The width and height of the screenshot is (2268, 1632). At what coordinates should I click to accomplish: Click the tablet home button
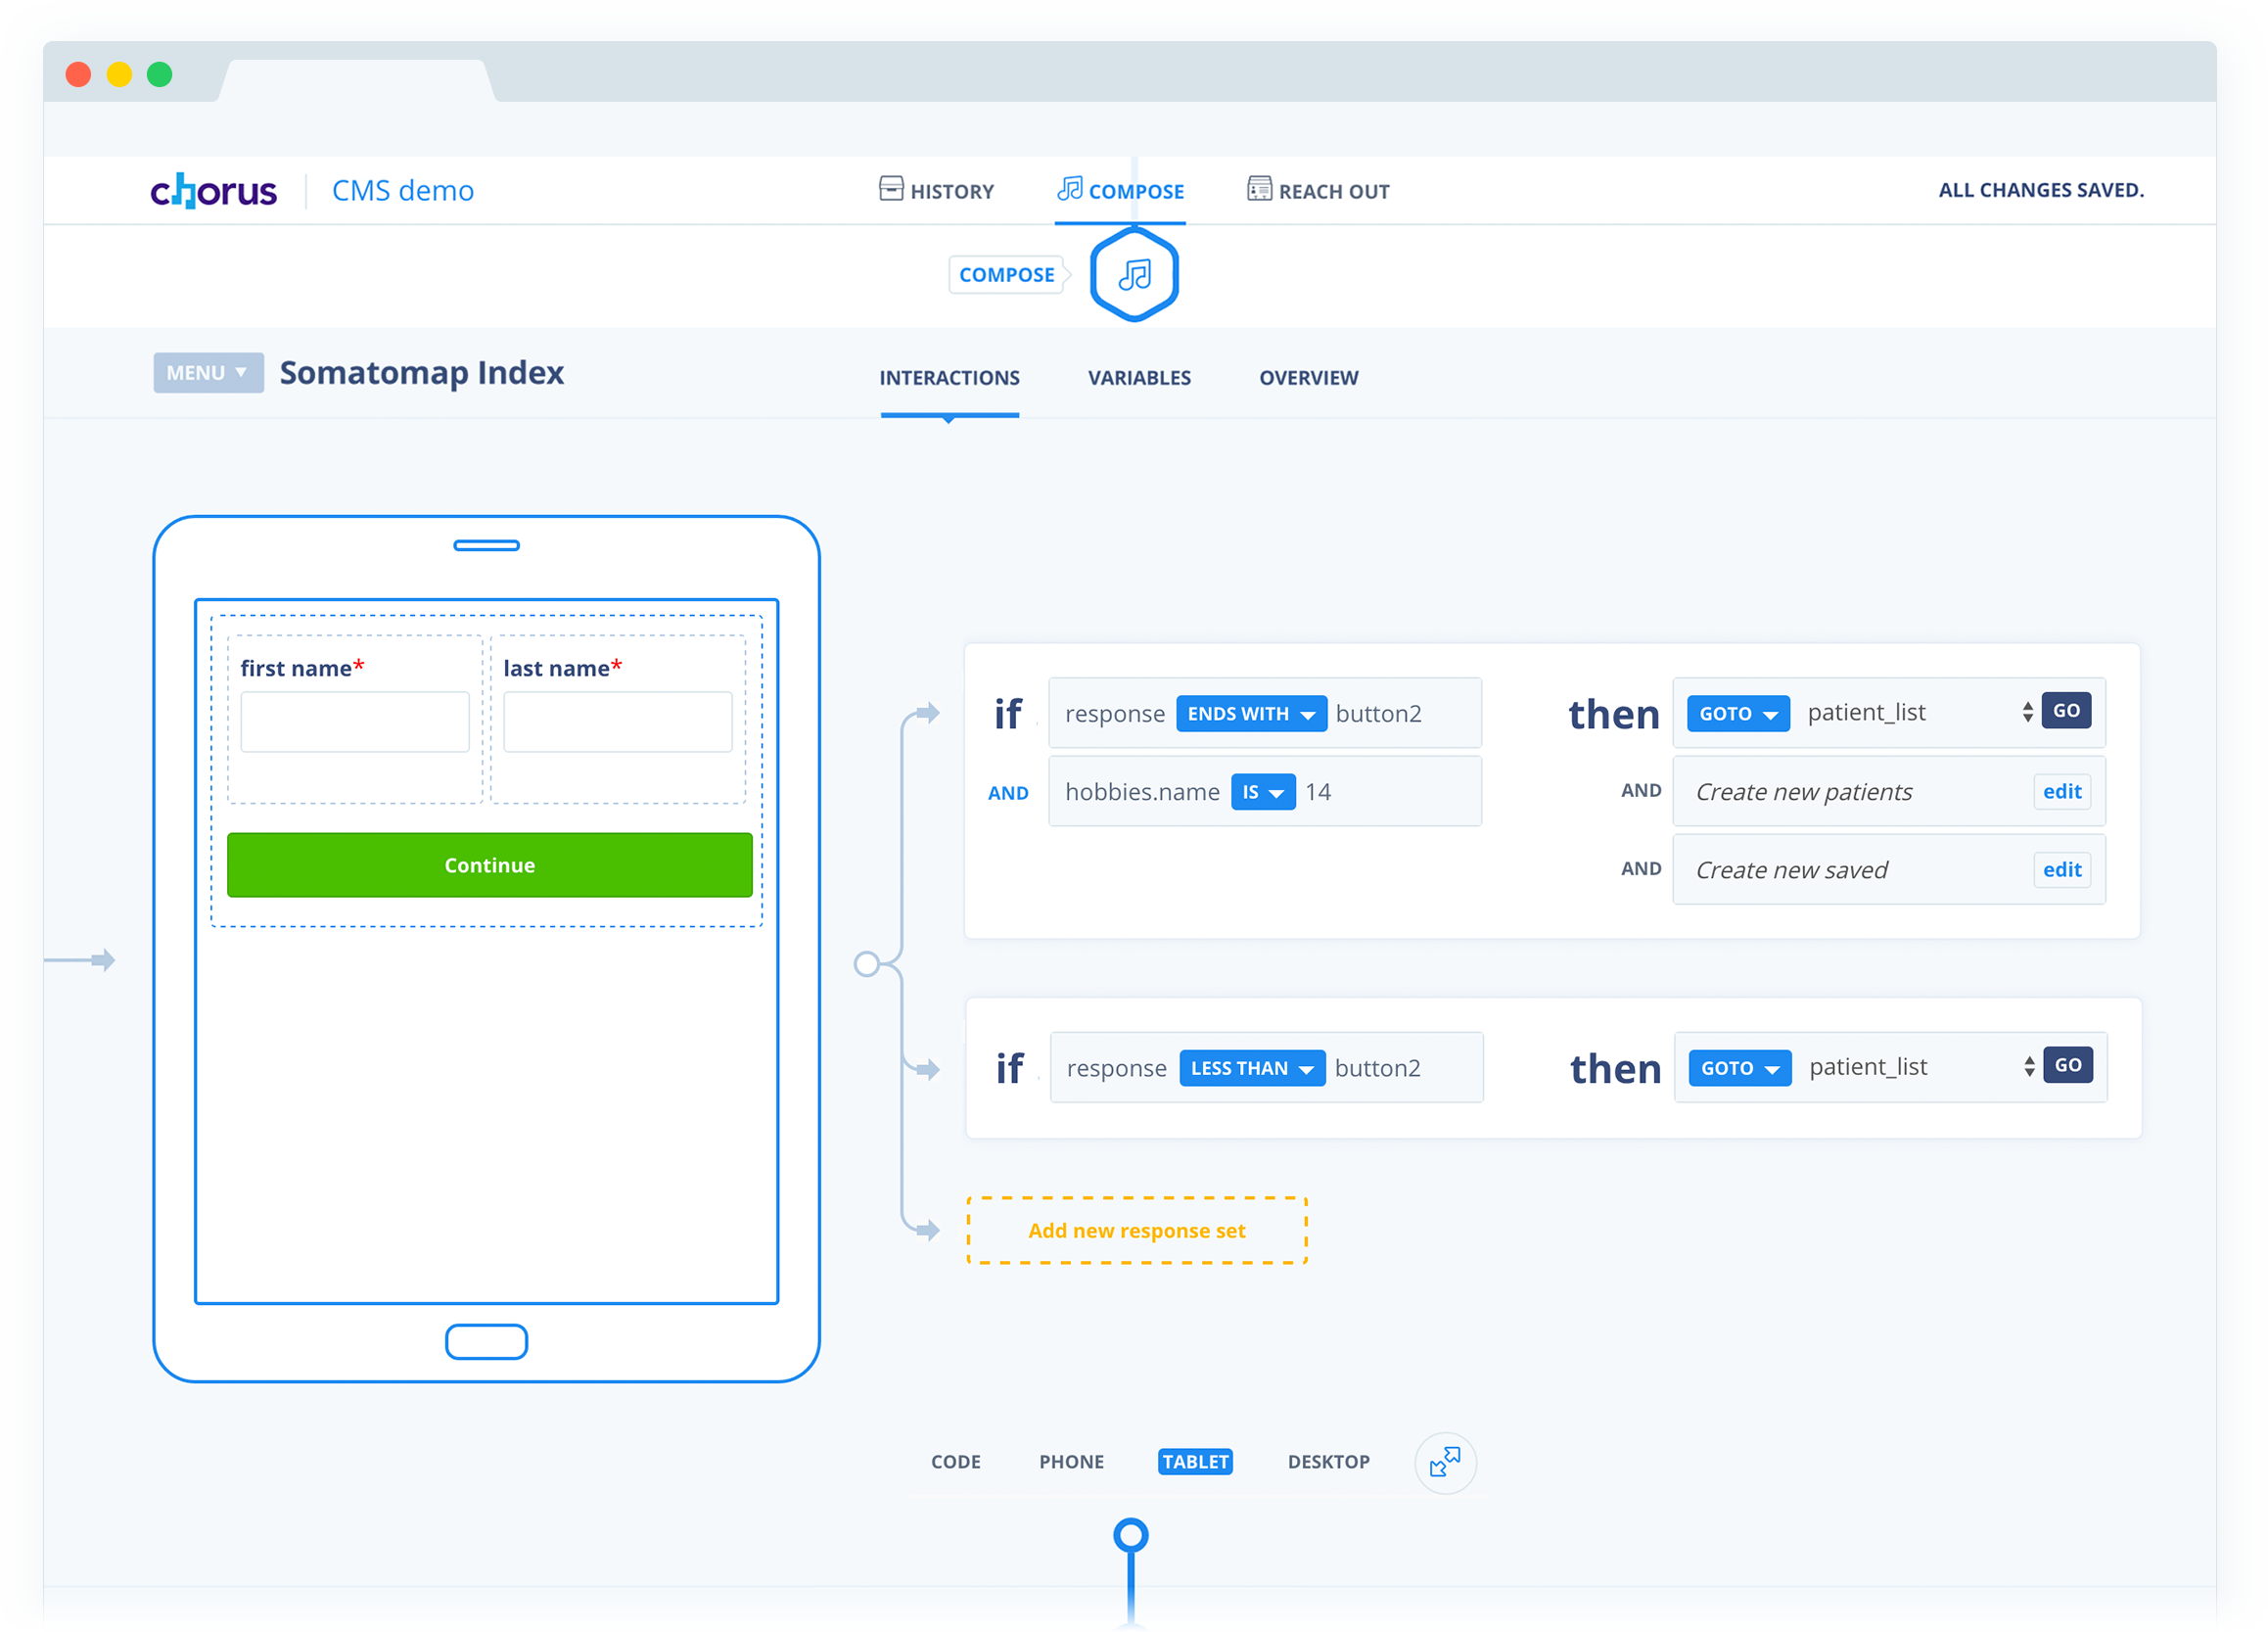486,1341
